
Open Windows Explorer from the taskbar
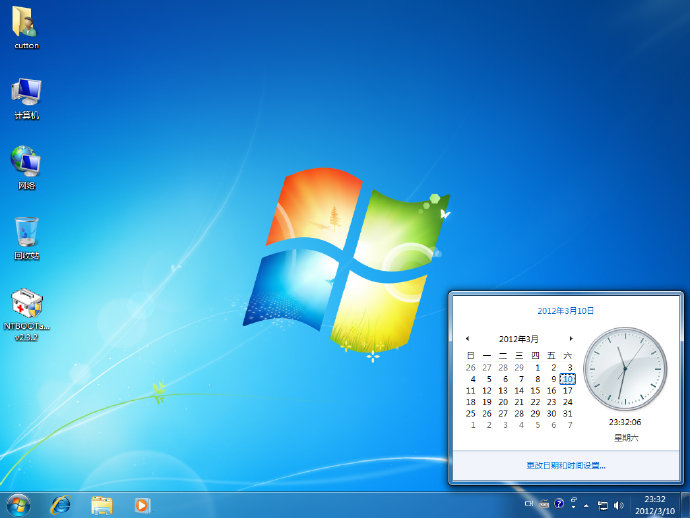pos(102,505)
